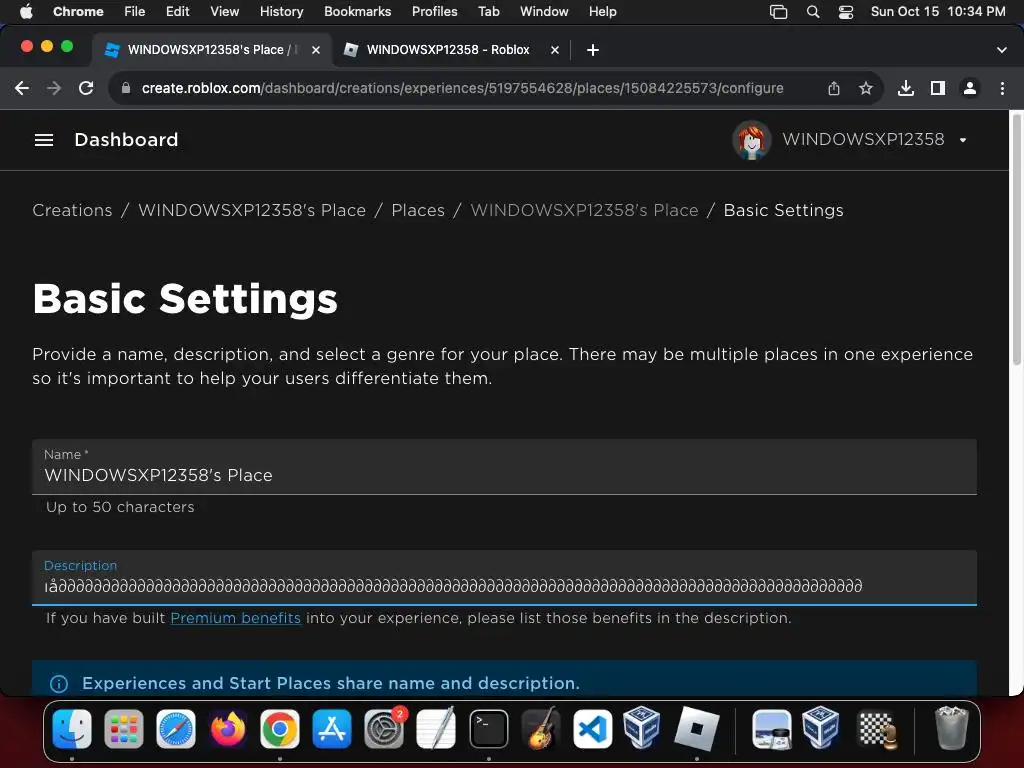Switch to WINDOWSXP12358 - Roblox tab
This screenshot has width=1024, height=768.
447,50
